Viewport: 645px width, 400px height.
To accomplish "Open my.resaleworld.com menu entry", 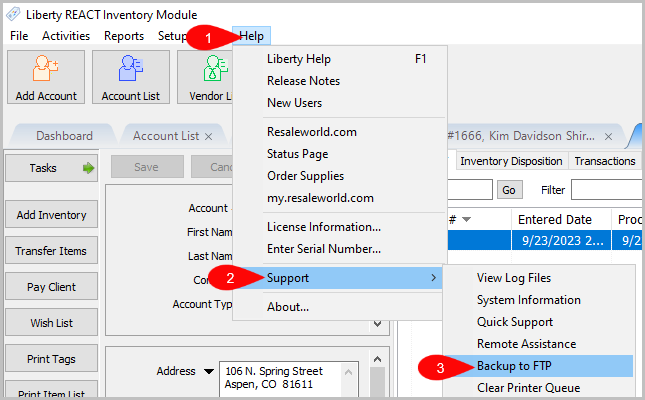I will (x=340, y=198).
